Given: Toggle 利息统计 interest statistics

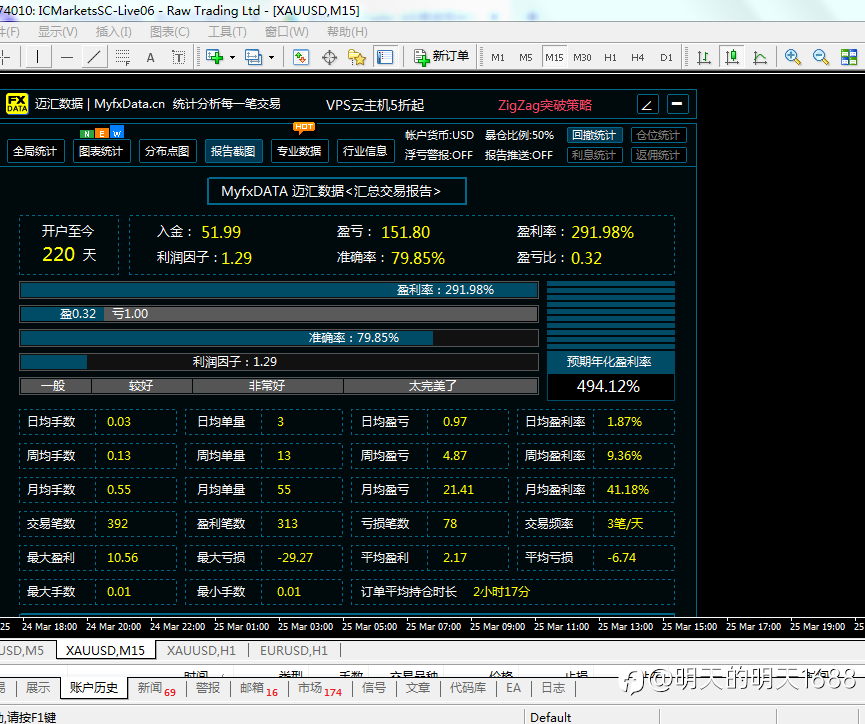Looking at the screenshot, I should pos(595,155).
